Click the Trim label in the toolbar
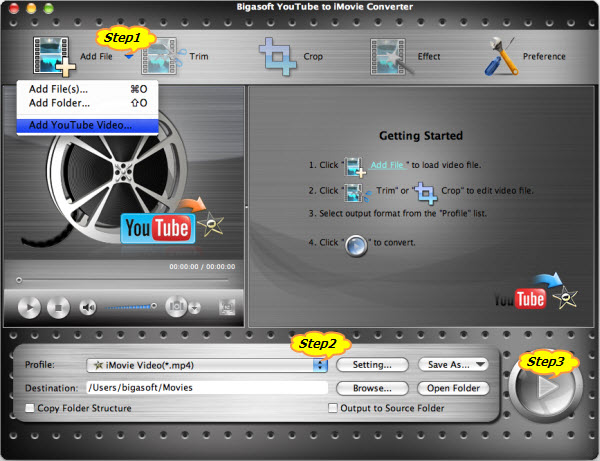The image size is (600, 461). 199,56
